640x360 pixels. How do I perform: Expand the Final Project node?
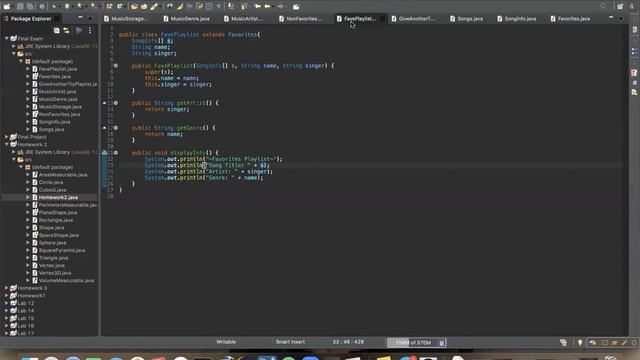click(7, 137)
